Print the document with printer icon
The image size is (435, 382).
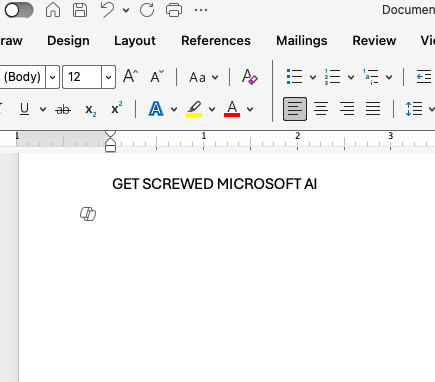tap(174, 10)
